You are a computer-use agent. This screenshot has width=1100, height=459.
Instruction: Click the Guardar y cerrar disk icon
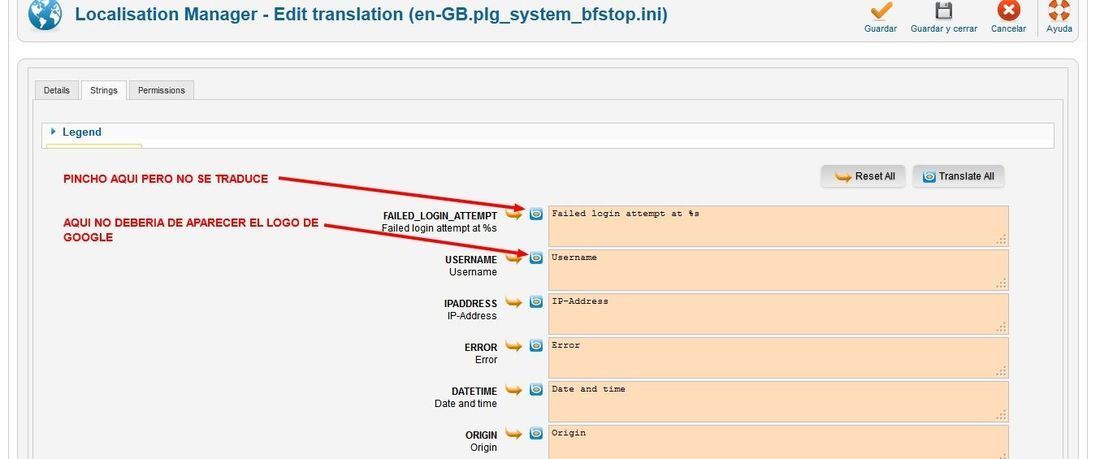point(944,11)
